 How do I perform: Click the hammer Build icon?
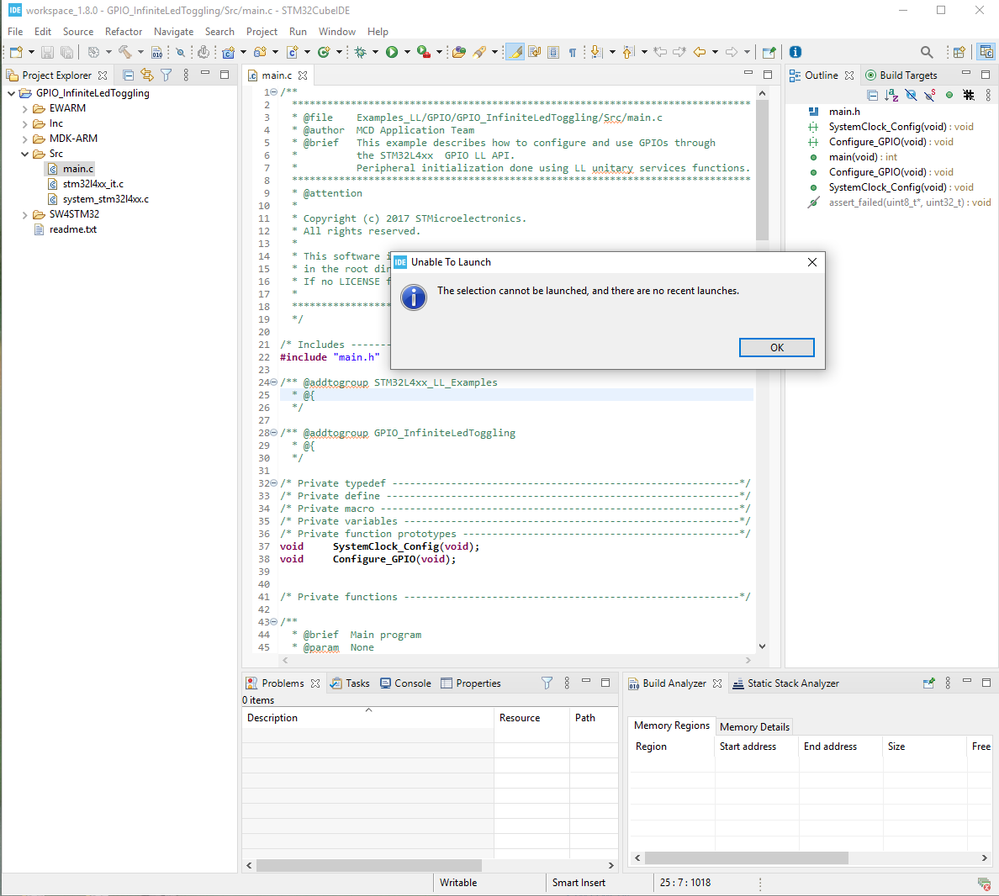point(125,52)
